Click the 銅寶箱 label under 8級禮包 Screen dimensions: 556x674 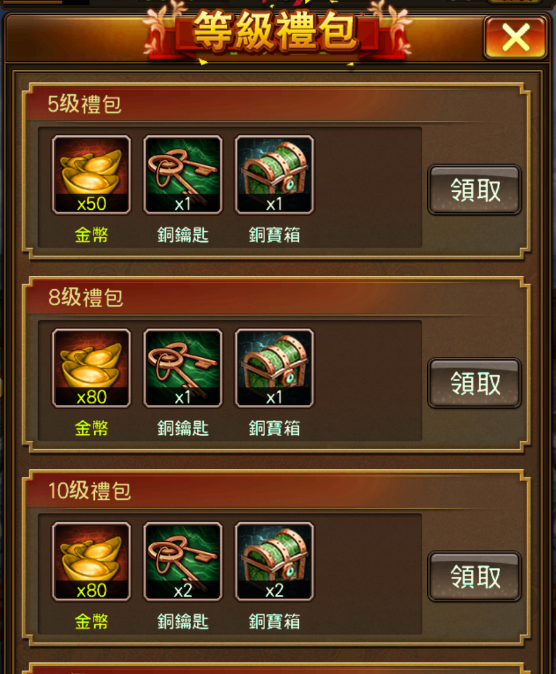click(x=274, y=428)
